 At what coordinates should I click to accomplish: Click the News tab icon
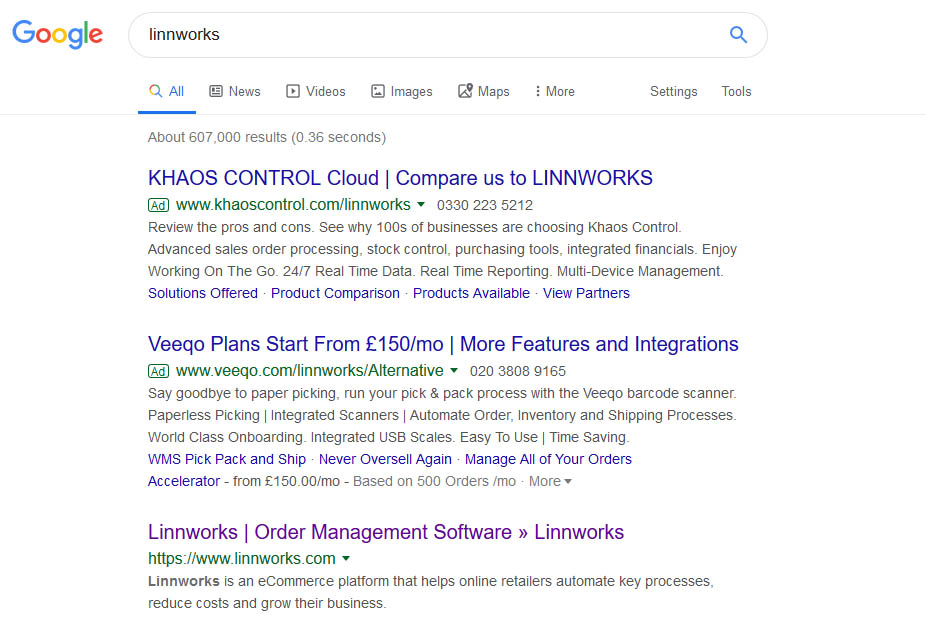pos(216,91)
